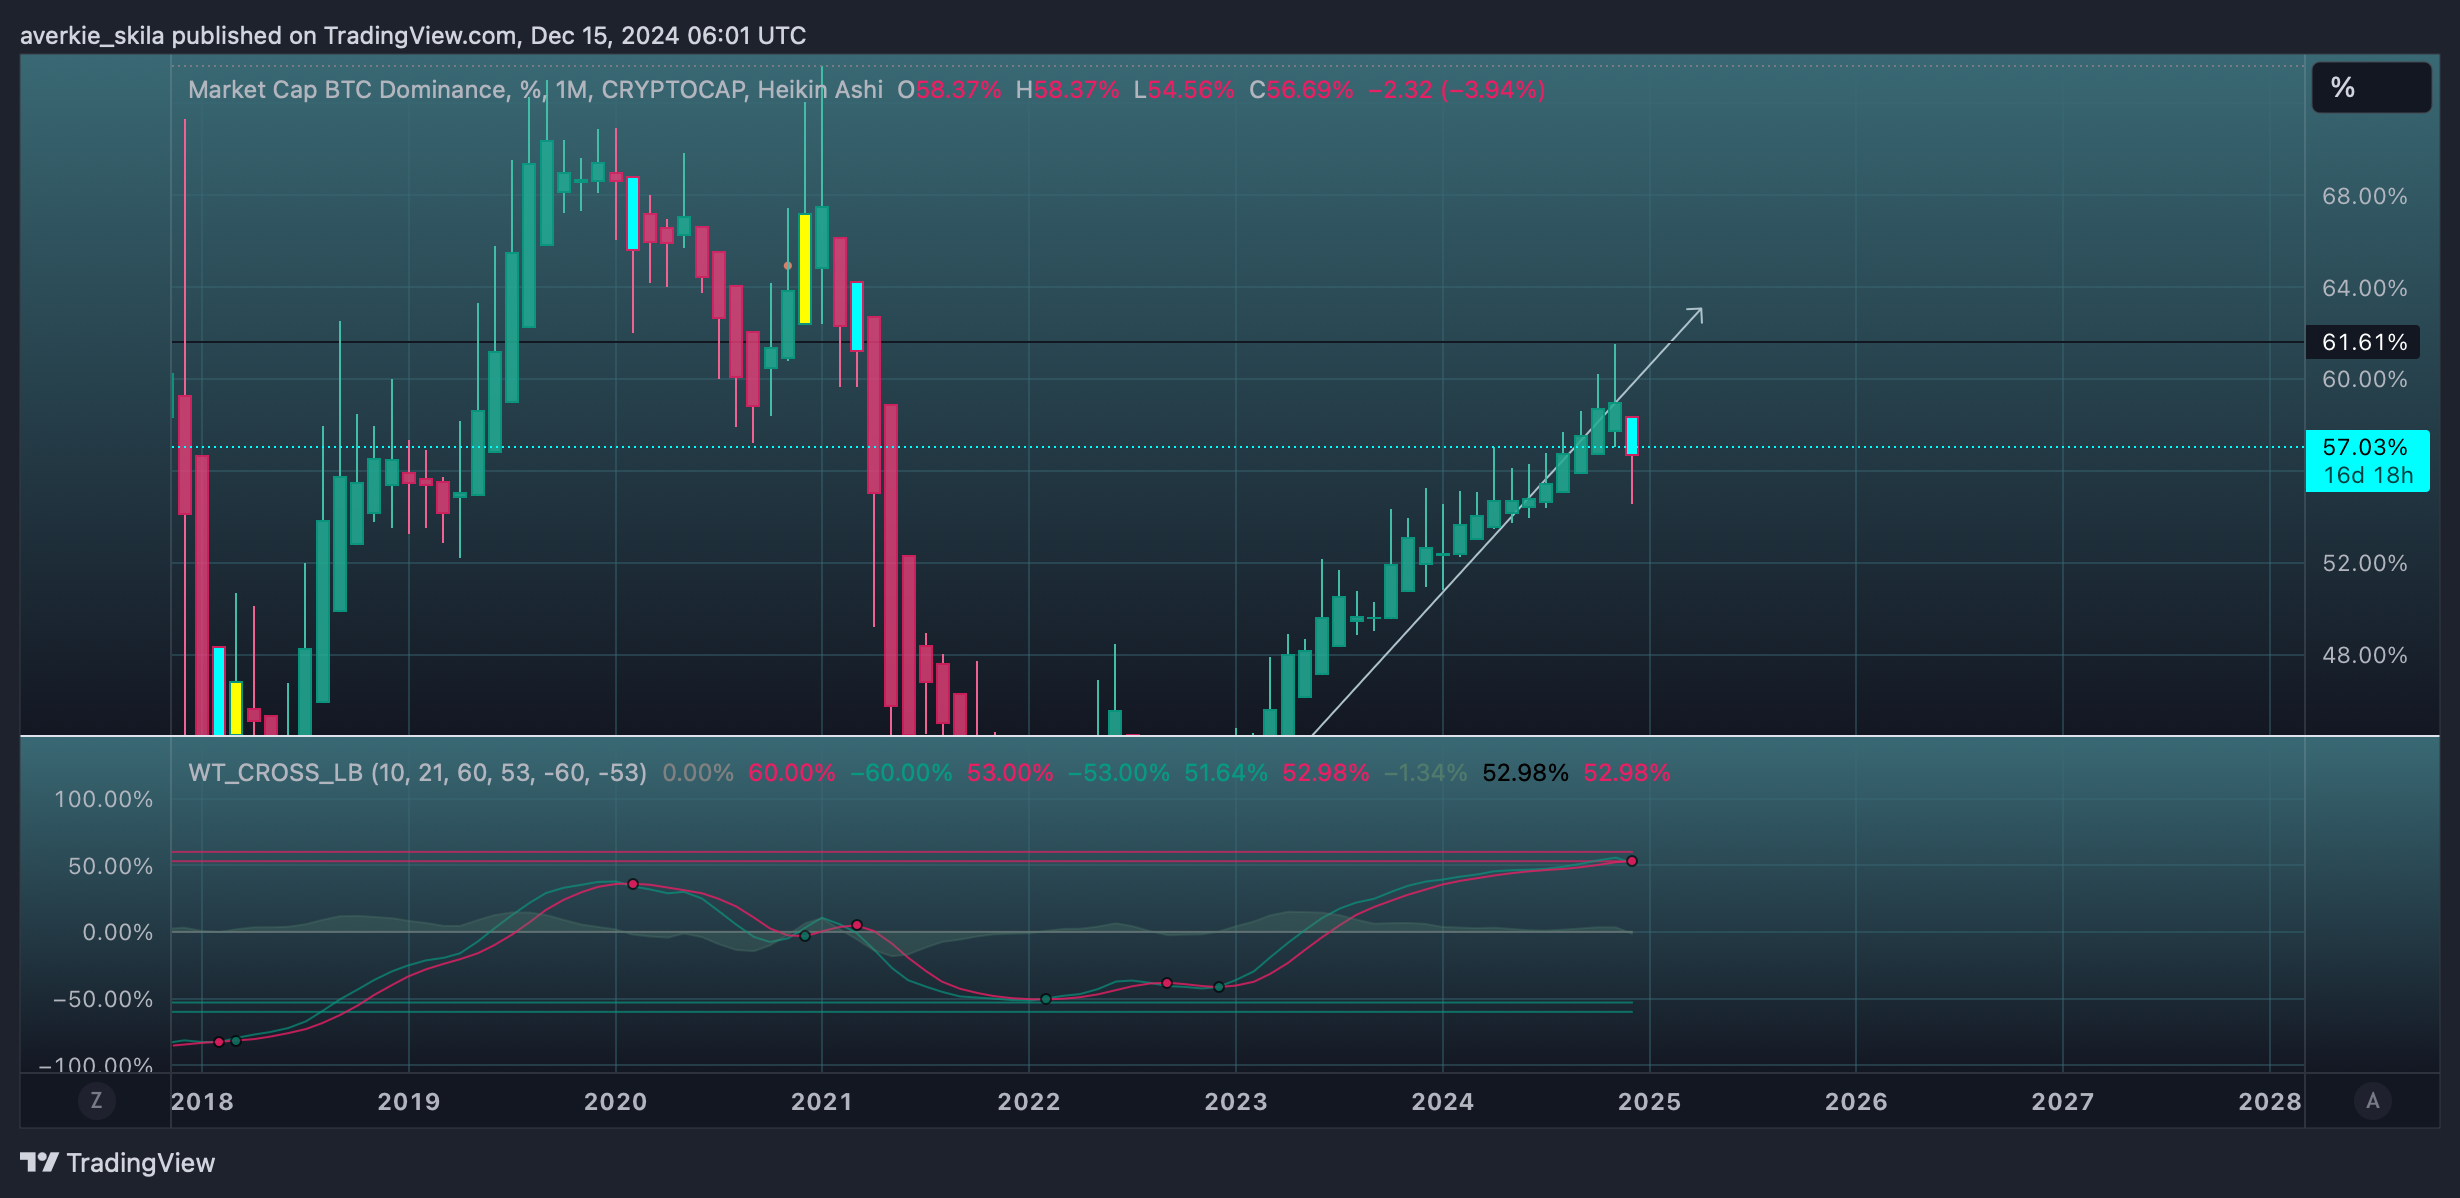Image resolution: width=2460 pixels, height=1198 pixels.
Task: Click the open value O58.37% in legend
Action: point(949,90)
